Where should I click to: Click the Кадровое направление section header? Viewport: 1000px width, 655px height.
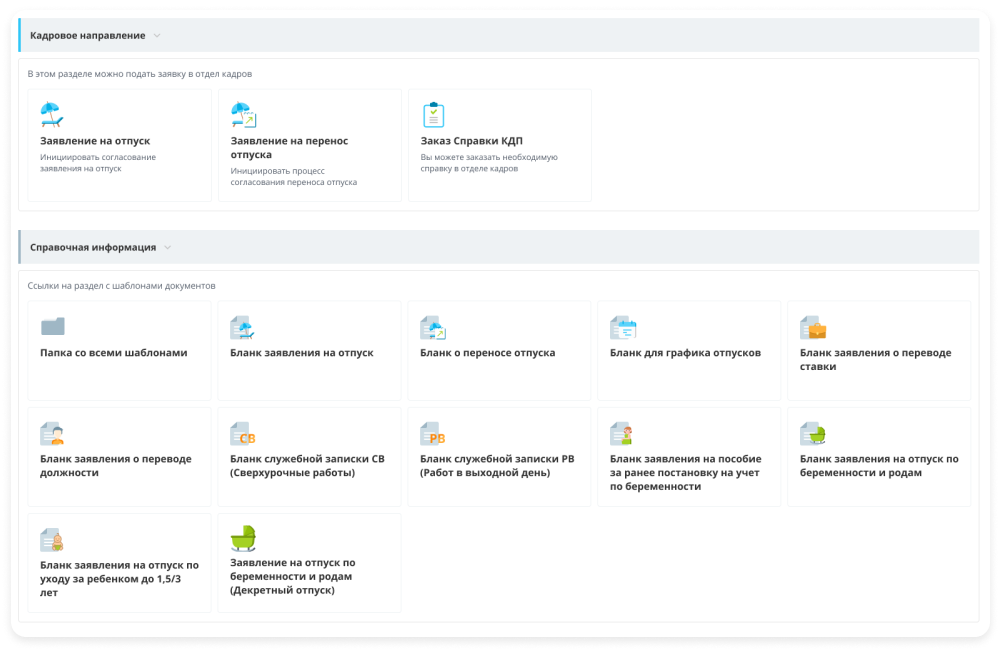coord(88,36)
